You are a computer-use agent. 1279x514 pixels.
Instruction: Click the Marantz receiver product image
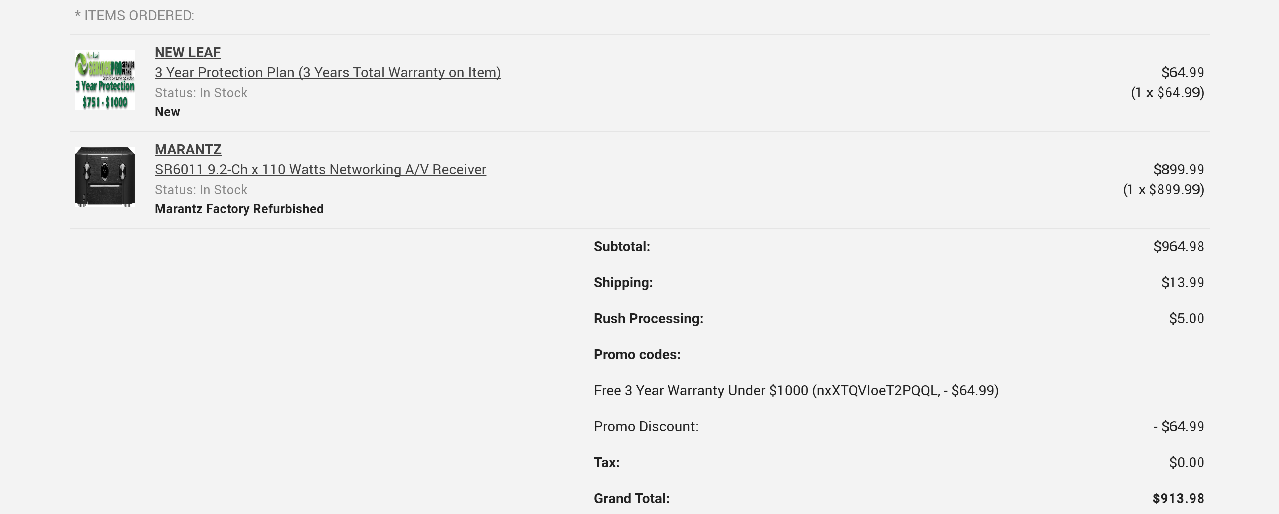[105, 177]
